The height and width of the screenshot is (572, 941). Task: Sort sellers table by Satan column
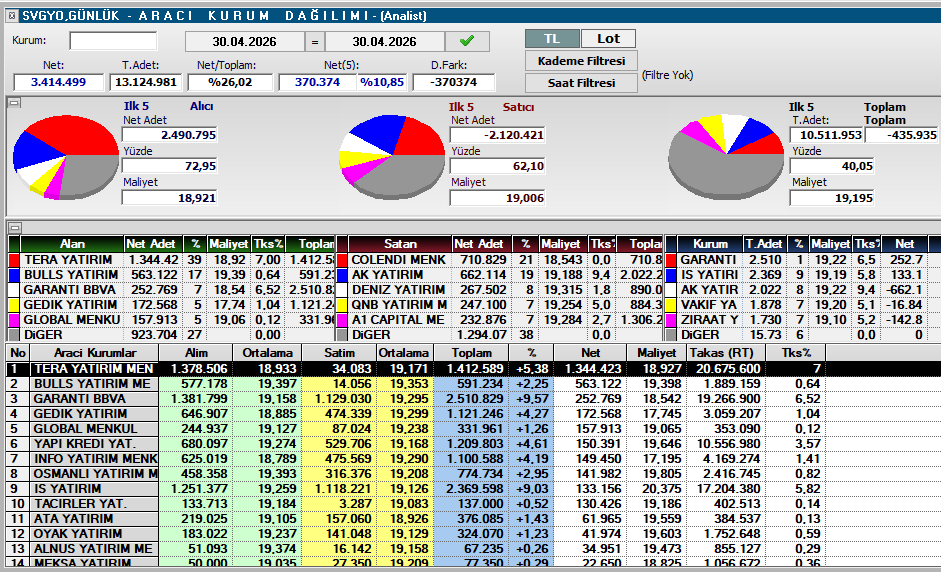pyautogui.click(x=400, y=244)
